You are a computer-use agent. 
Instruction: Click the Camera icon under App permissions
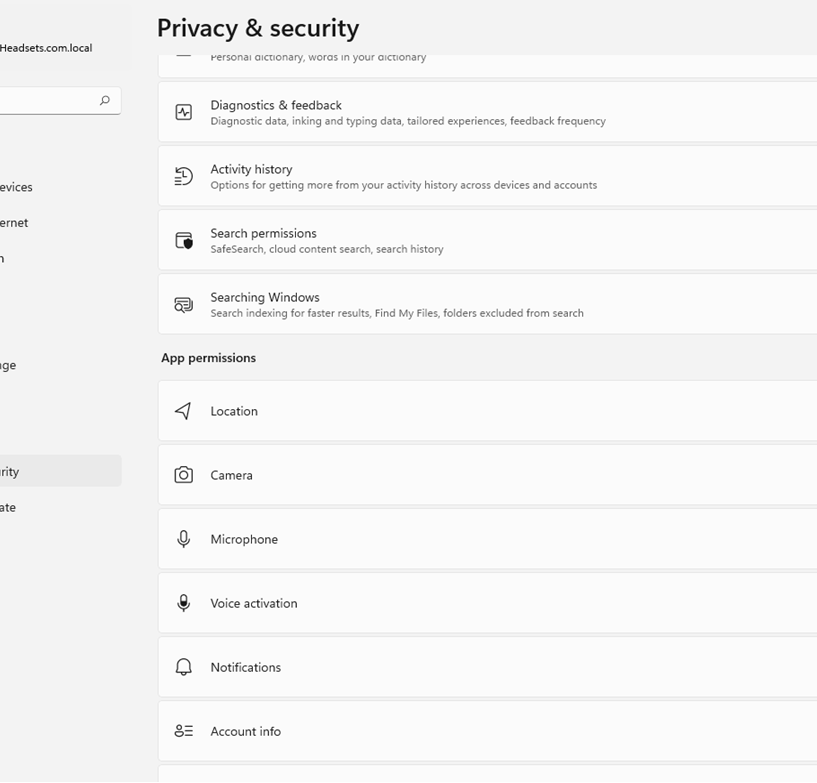(184, 475)
